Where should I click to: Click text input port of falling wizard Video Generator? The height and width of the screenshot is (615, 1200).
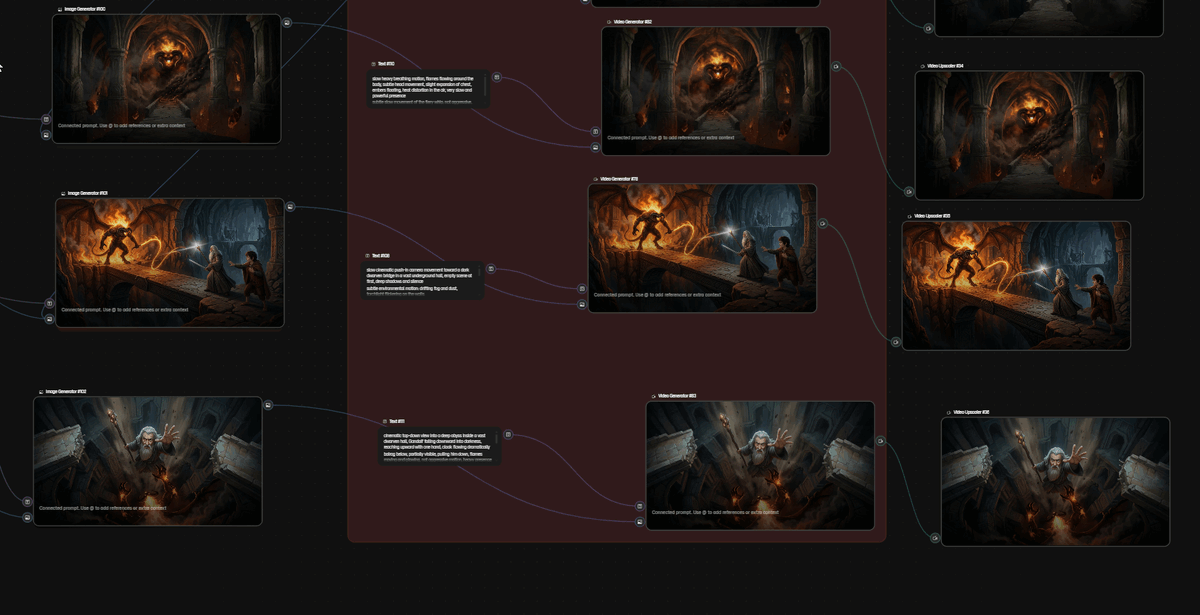point(640,506)
